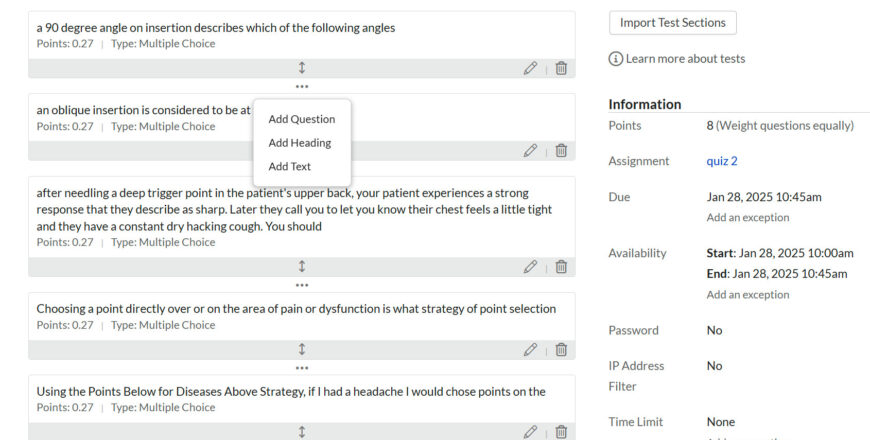Open the quiz 2 assignment link
This screenshot has height=440, width=870.
722,161
